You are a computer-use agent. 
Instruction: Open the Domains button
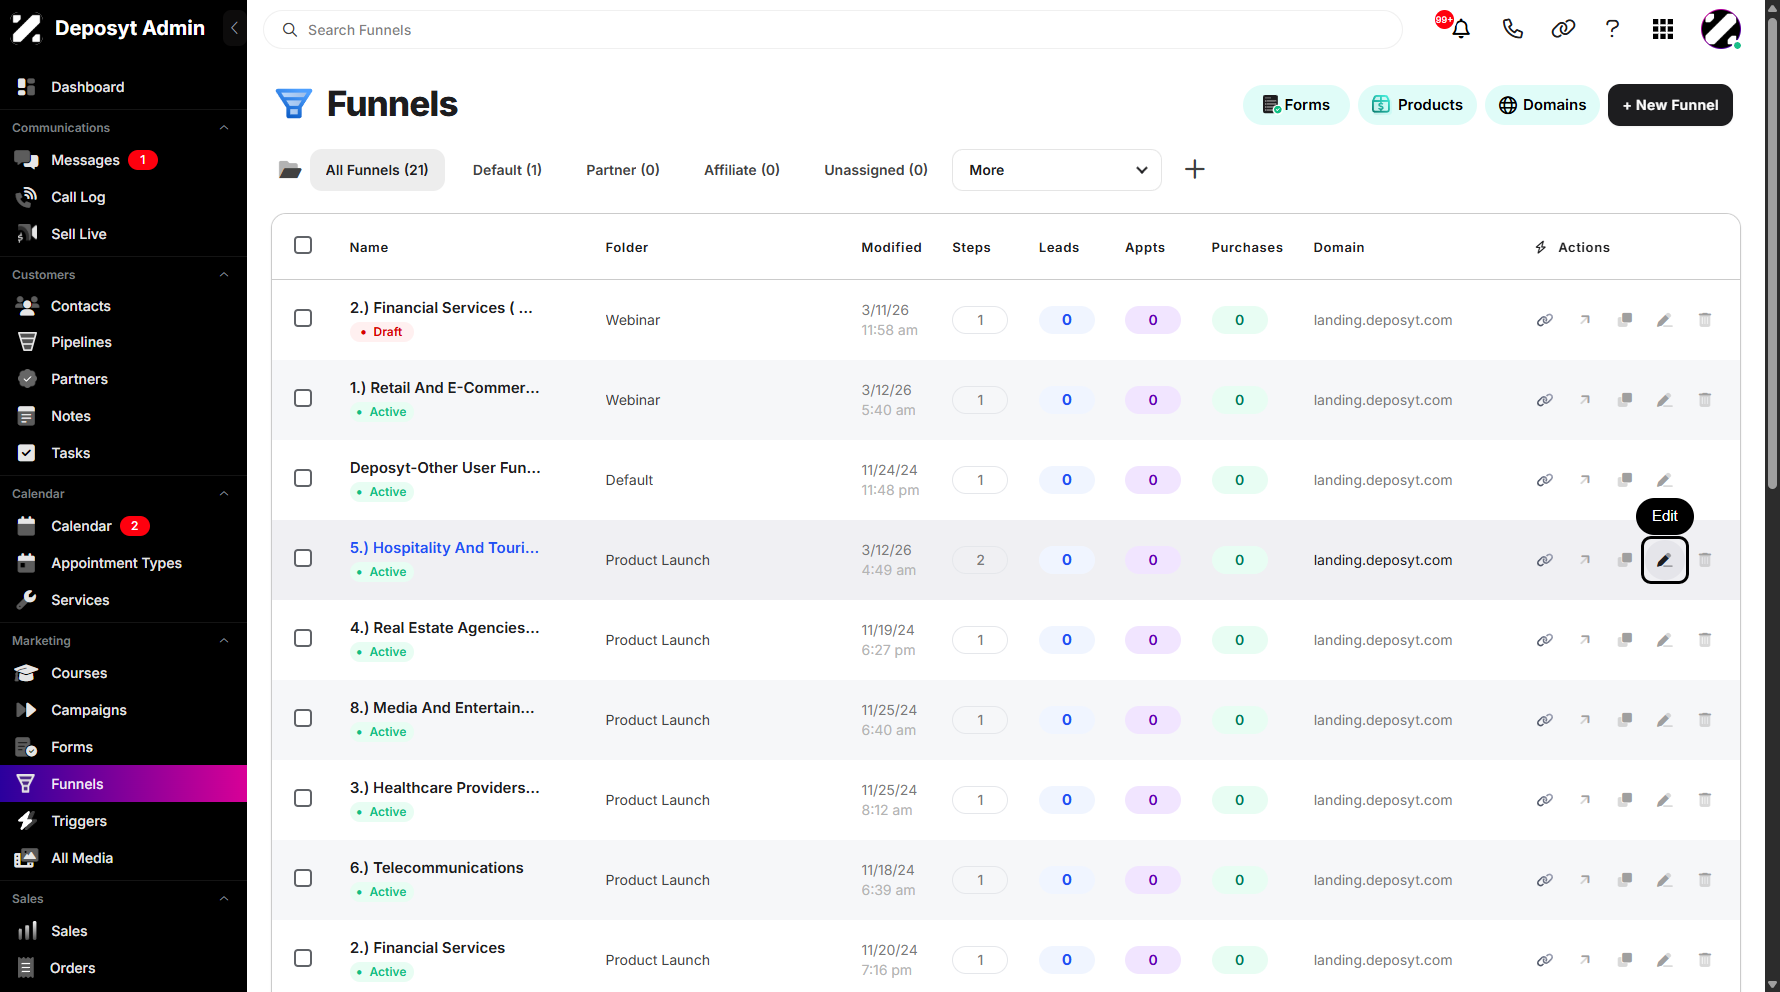click(1542, 105)
